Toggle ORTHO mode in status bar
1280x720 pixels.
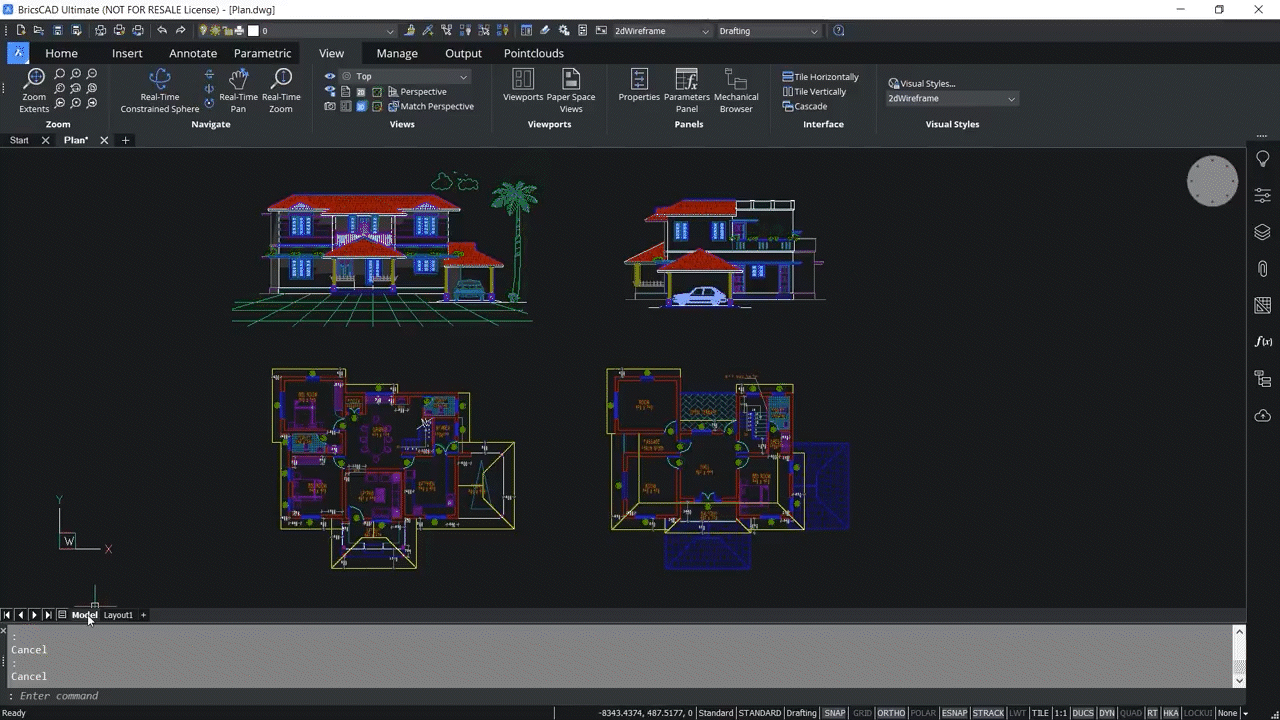click(x=890, y=713)
